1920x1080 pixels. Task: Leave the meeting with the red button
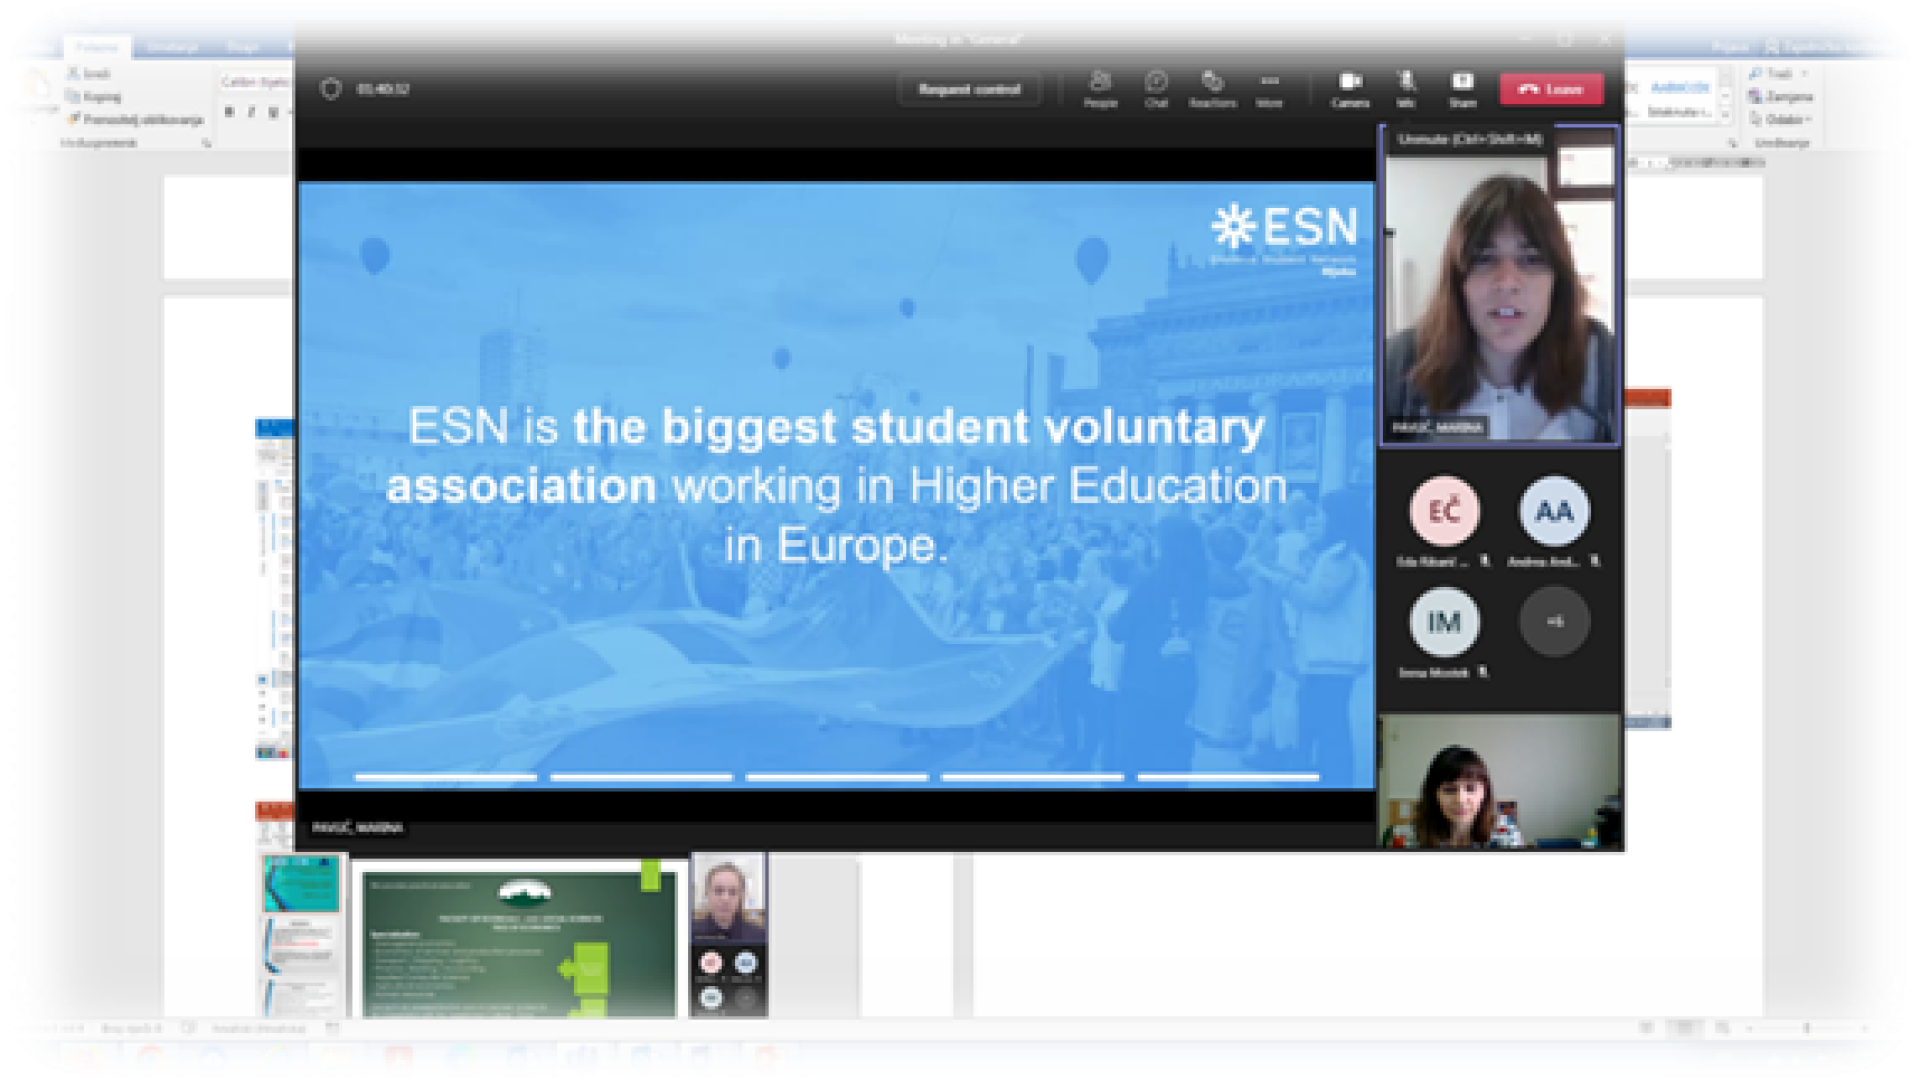tap(1551, 89)
